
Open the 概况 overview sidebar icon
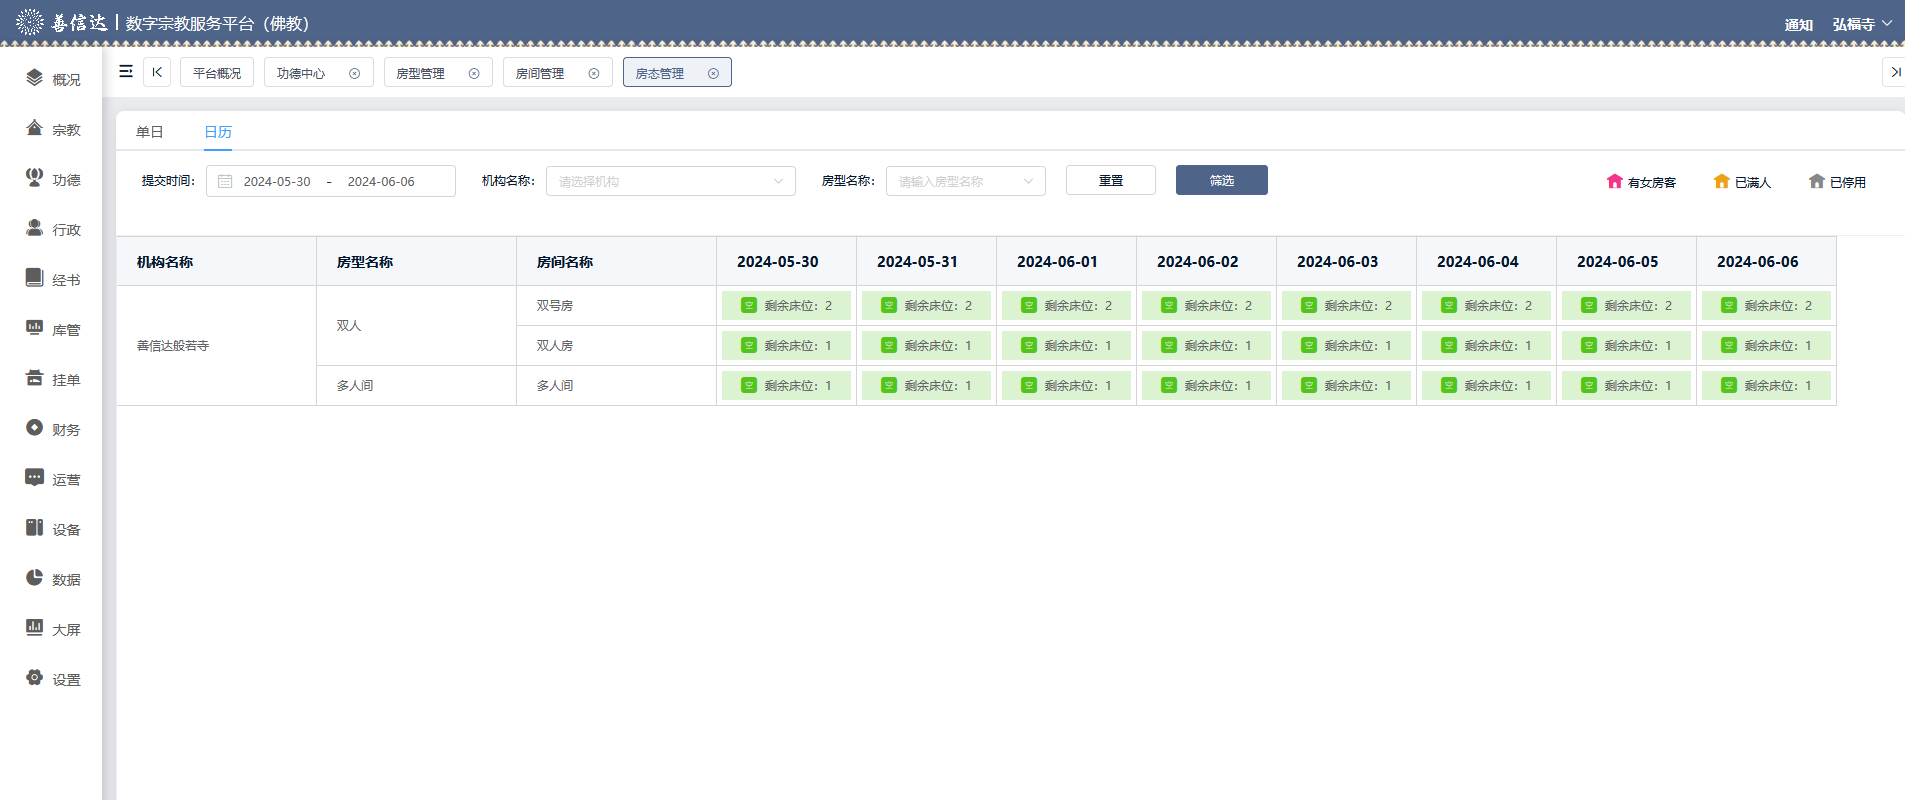pos(35,78)
